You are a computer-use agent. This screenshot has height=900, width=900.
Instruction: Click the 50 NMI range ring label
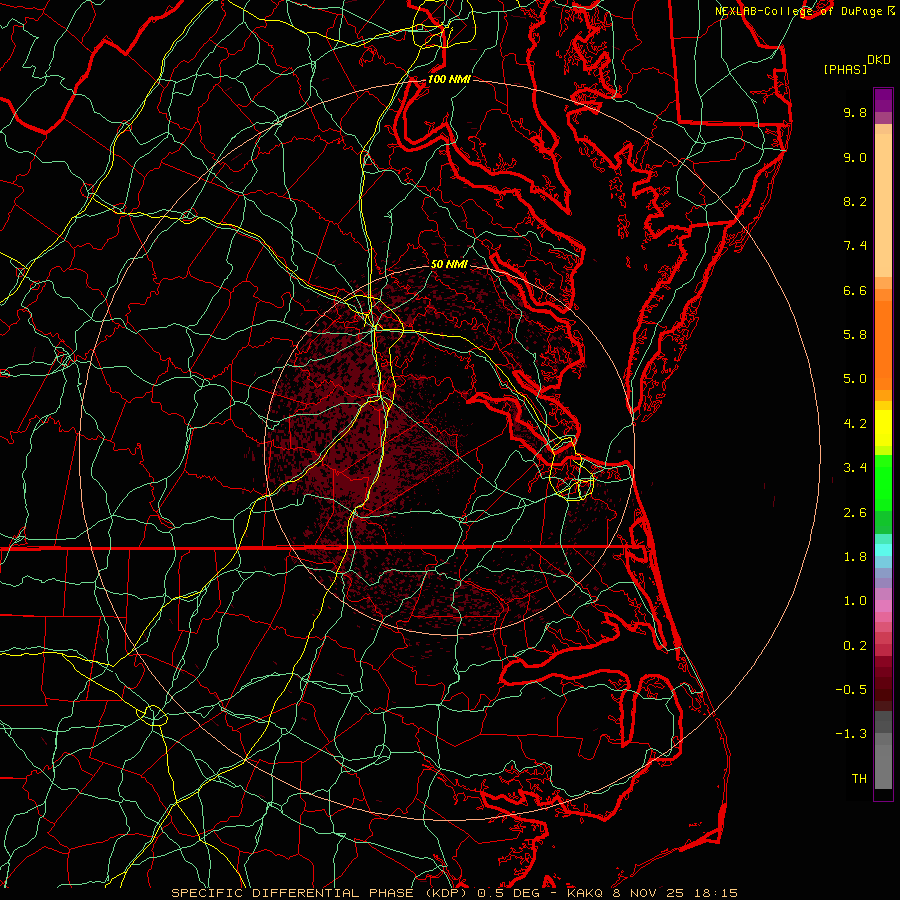449,264
